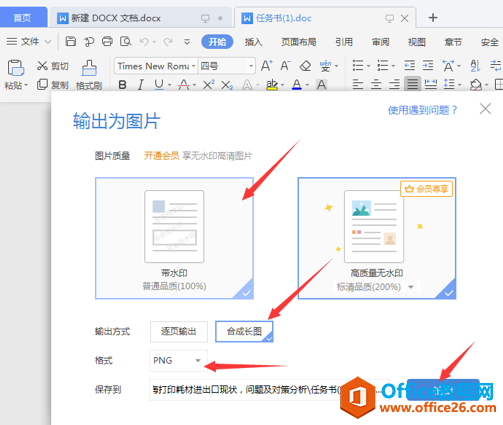Switch to the 引用 ribbon tab
This screenshot has width=503, height=425.
pos(344,42)
